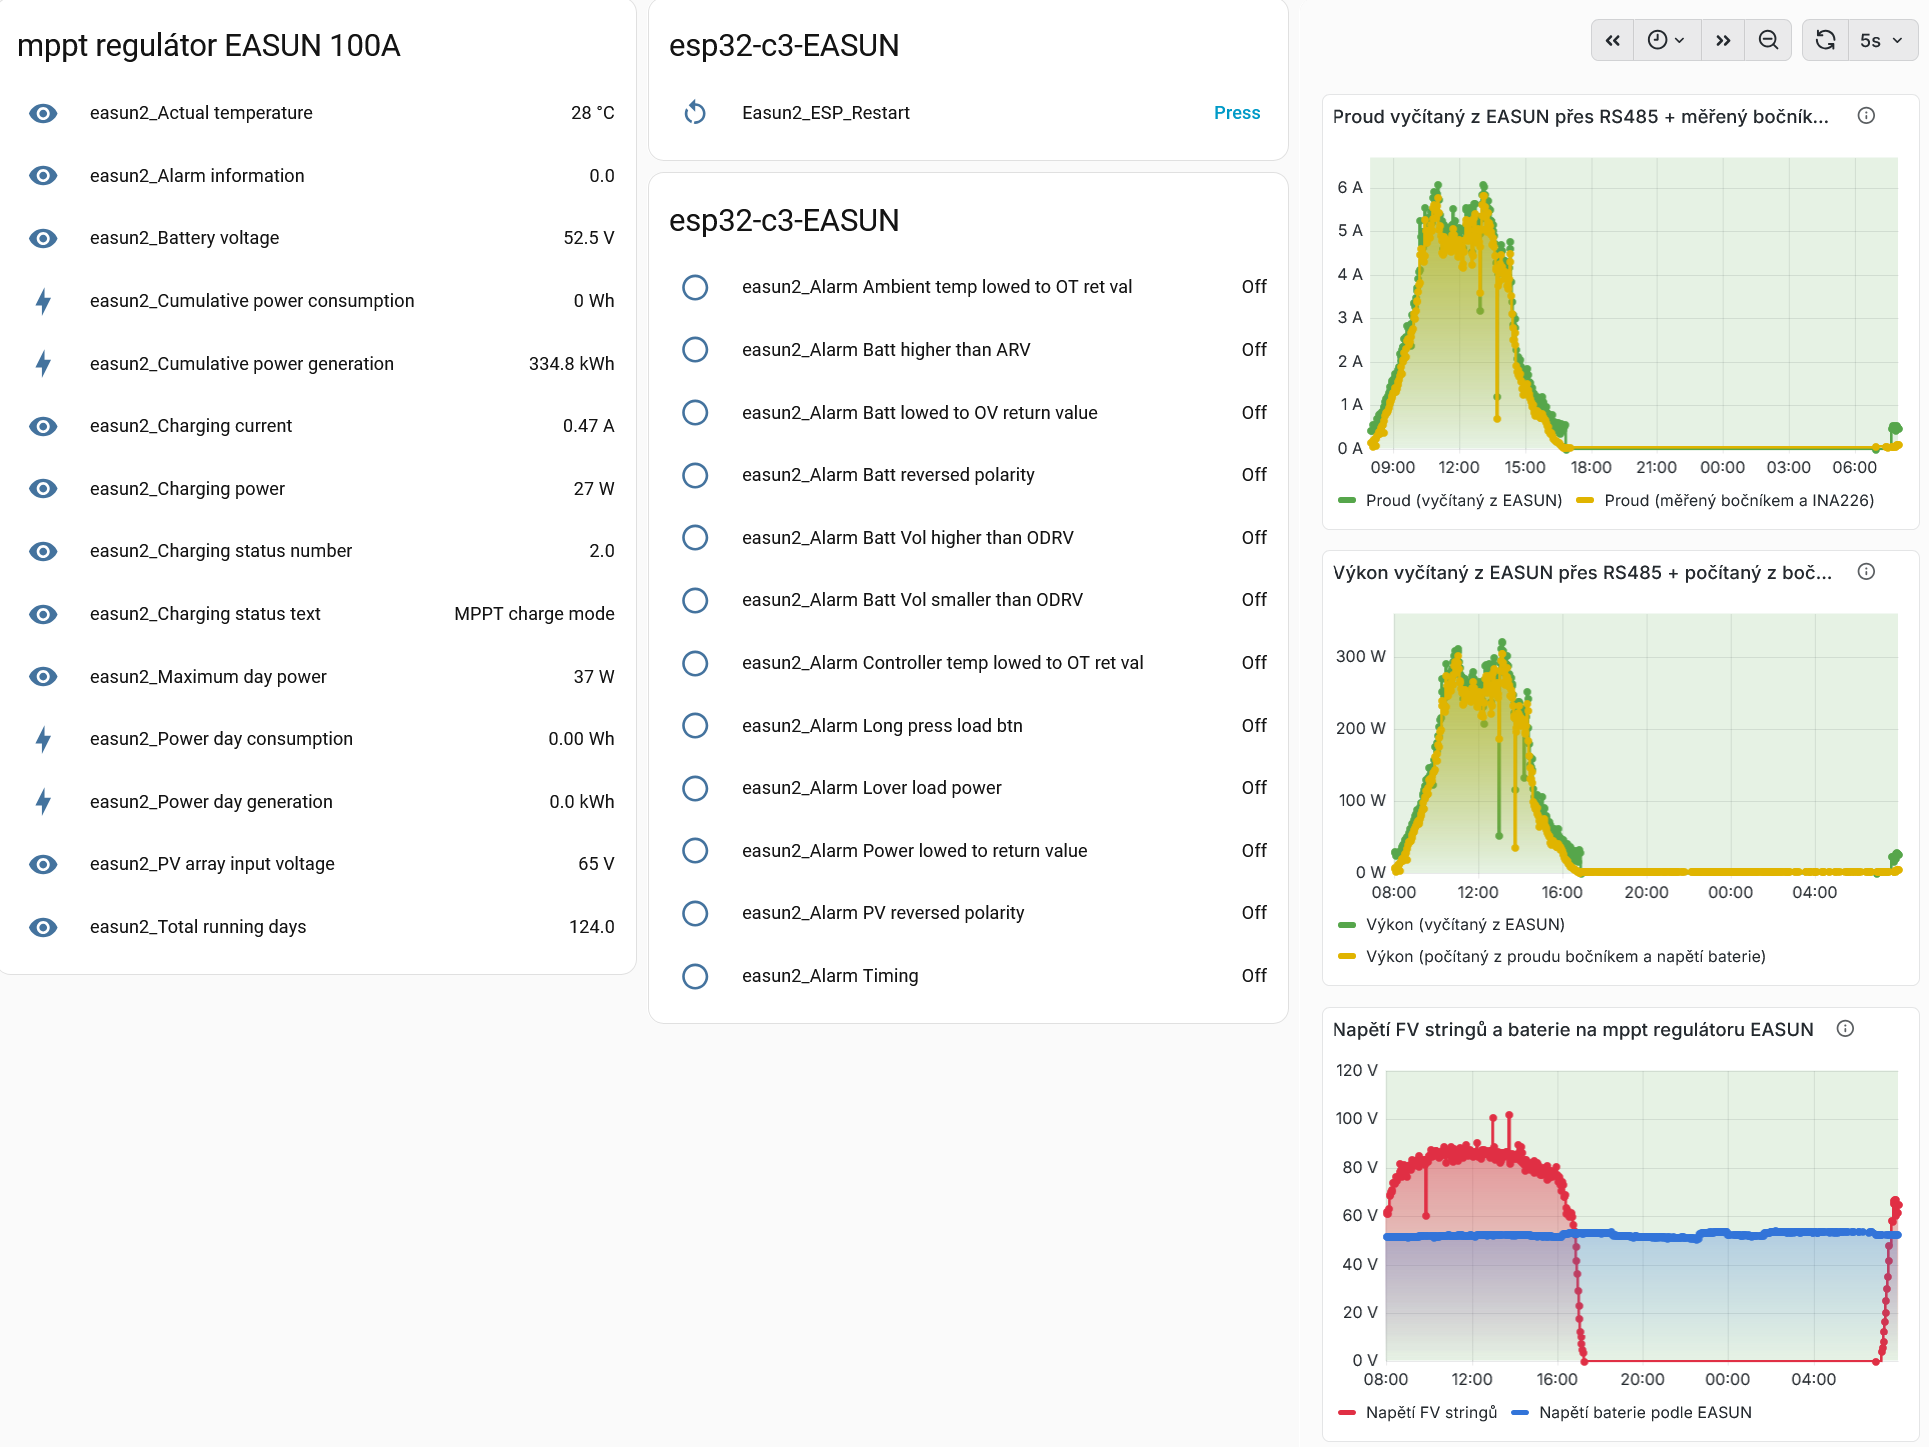
Task: Click info icon on Proud vyčítaný panel
Action: 1865,116
